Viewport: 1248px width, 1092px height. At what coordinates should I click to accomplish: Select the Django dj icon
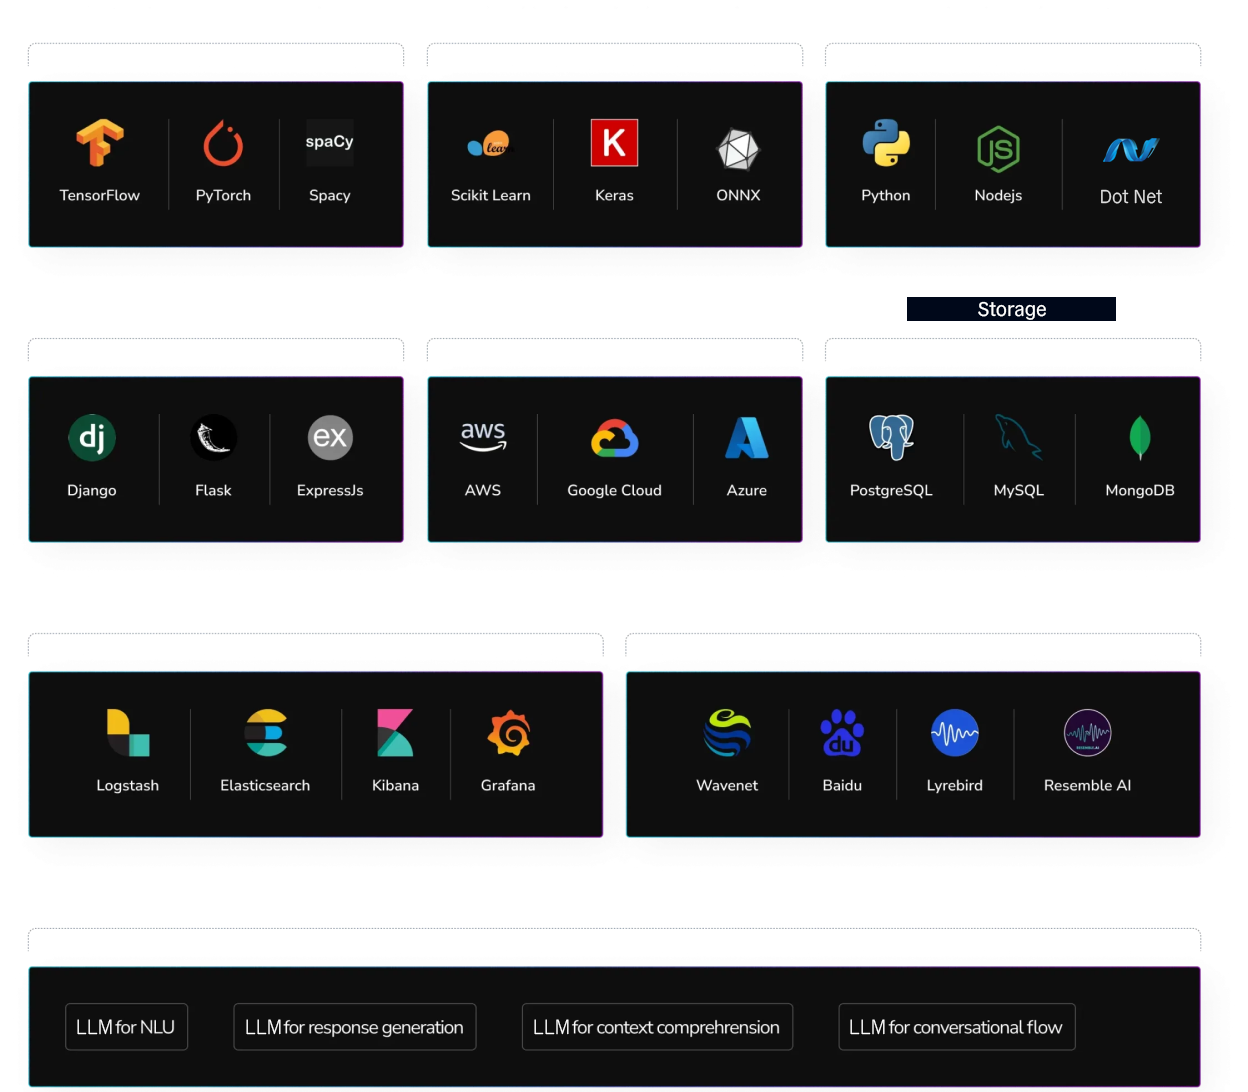[x=92, y=438]
